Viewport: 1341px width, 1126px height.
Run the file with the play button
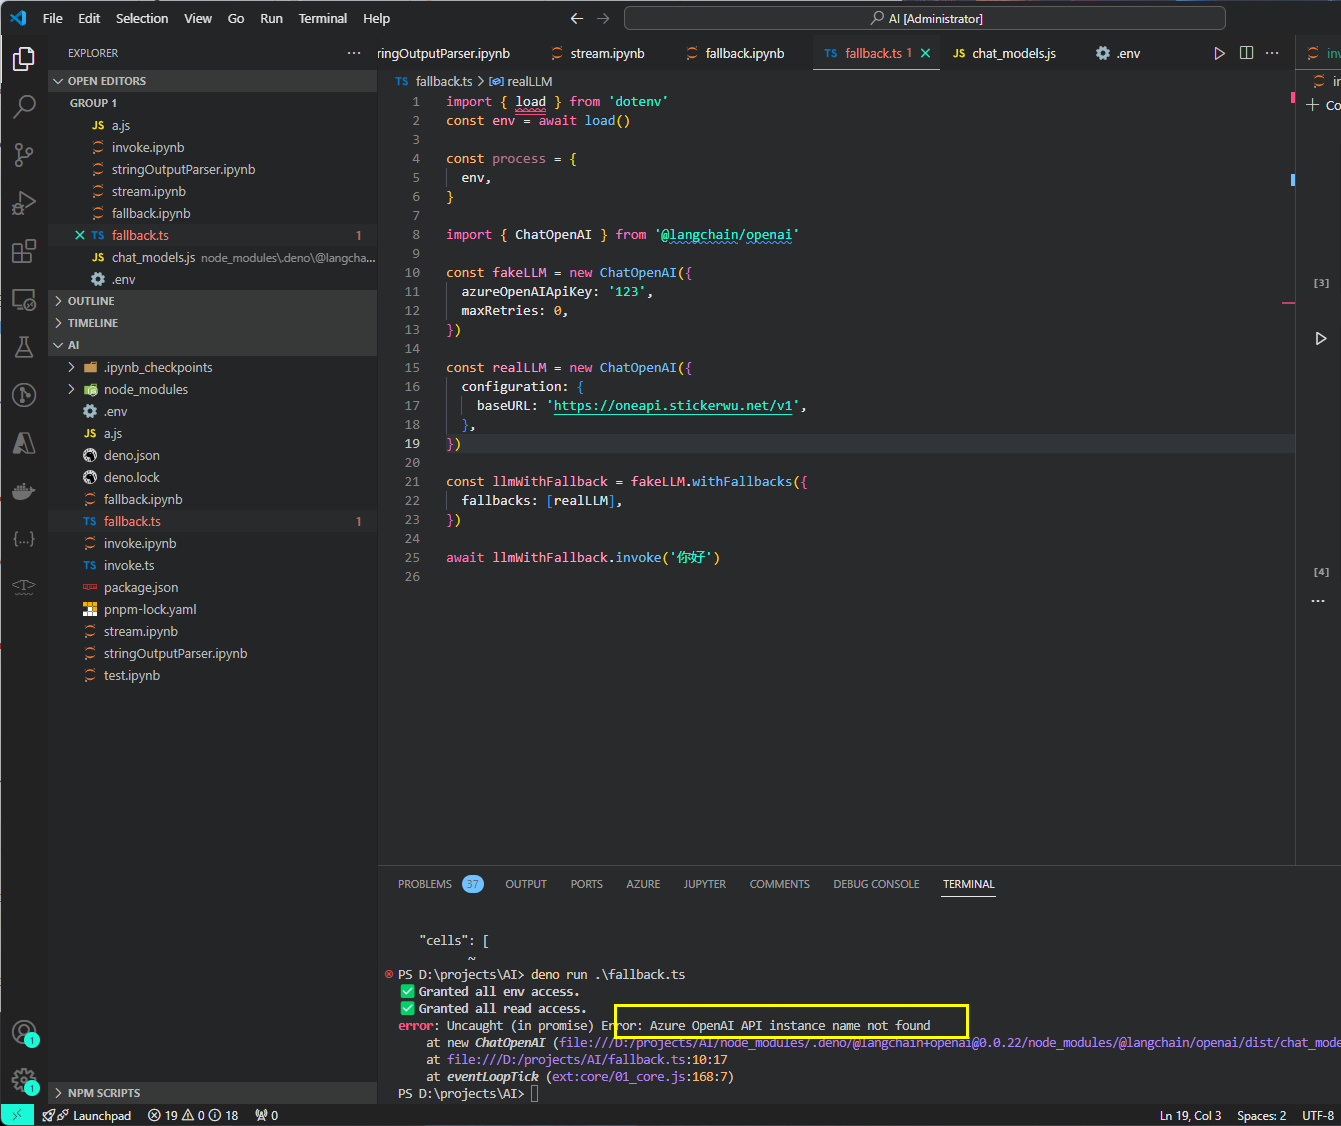click(1219, 53)
